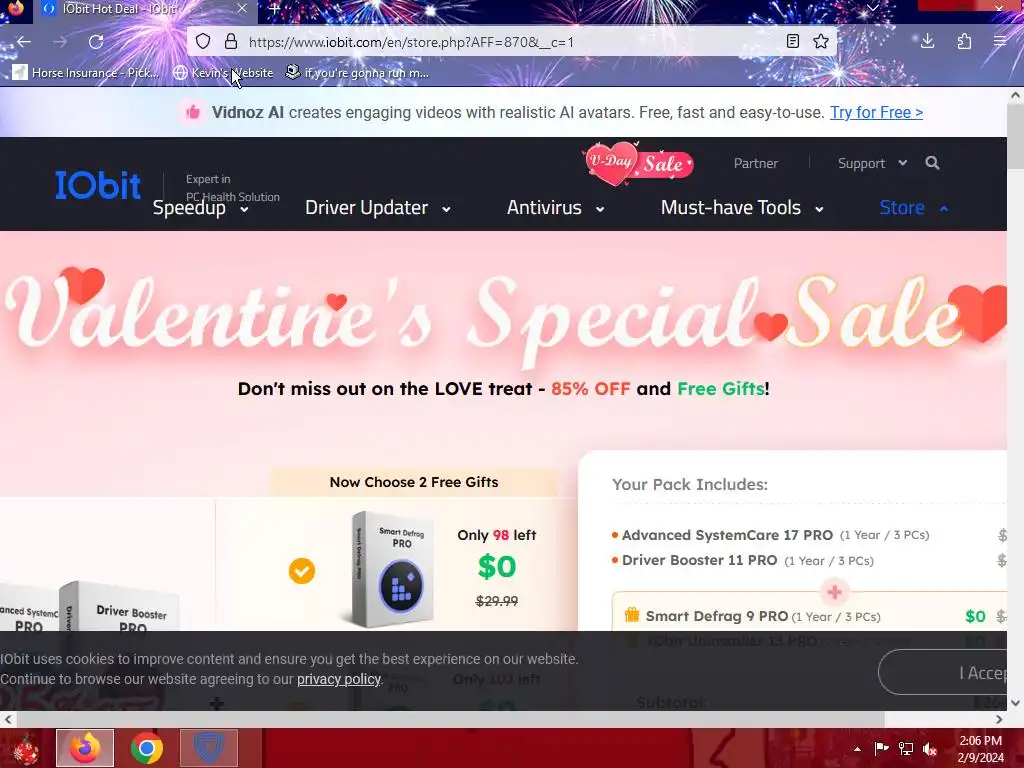This screenshot has height=768, width=1024.
Task: Toggle the Smart Defrag PRO gift checkmark
Action: (x=302, y=571)
